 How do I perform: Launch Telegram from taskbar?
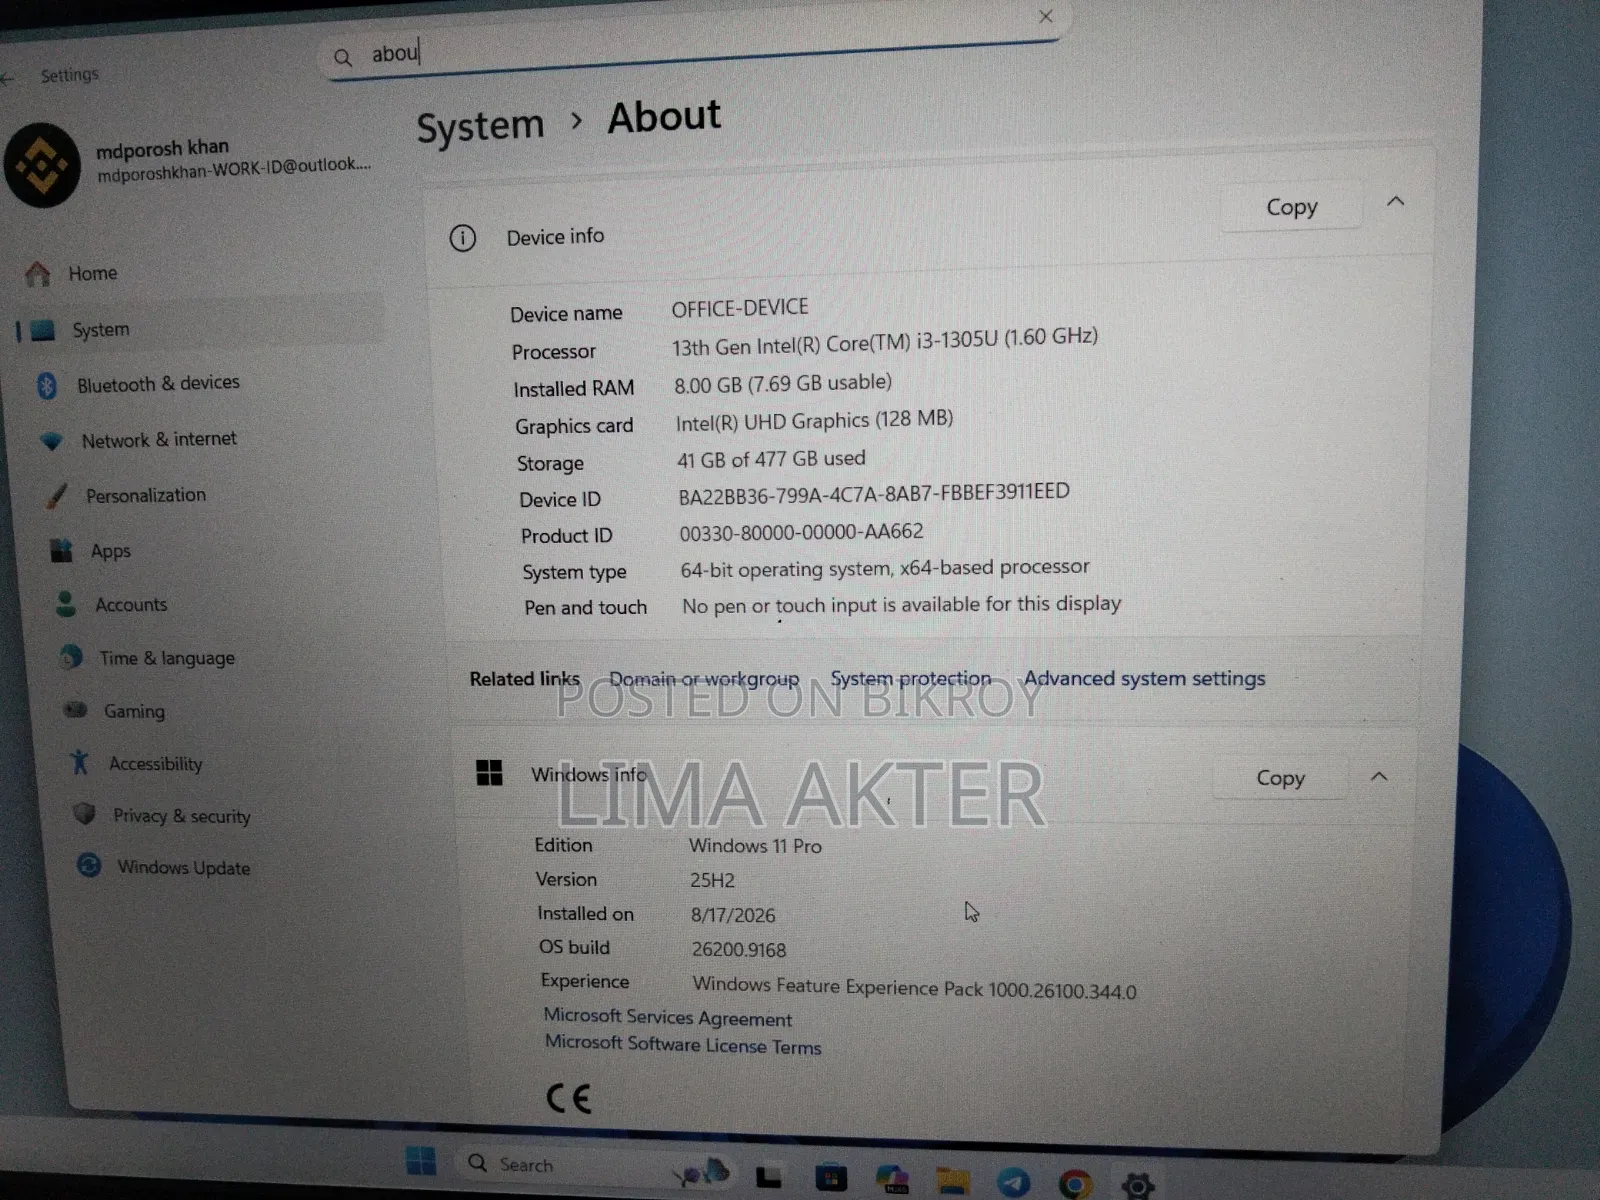[1013, 1183]
